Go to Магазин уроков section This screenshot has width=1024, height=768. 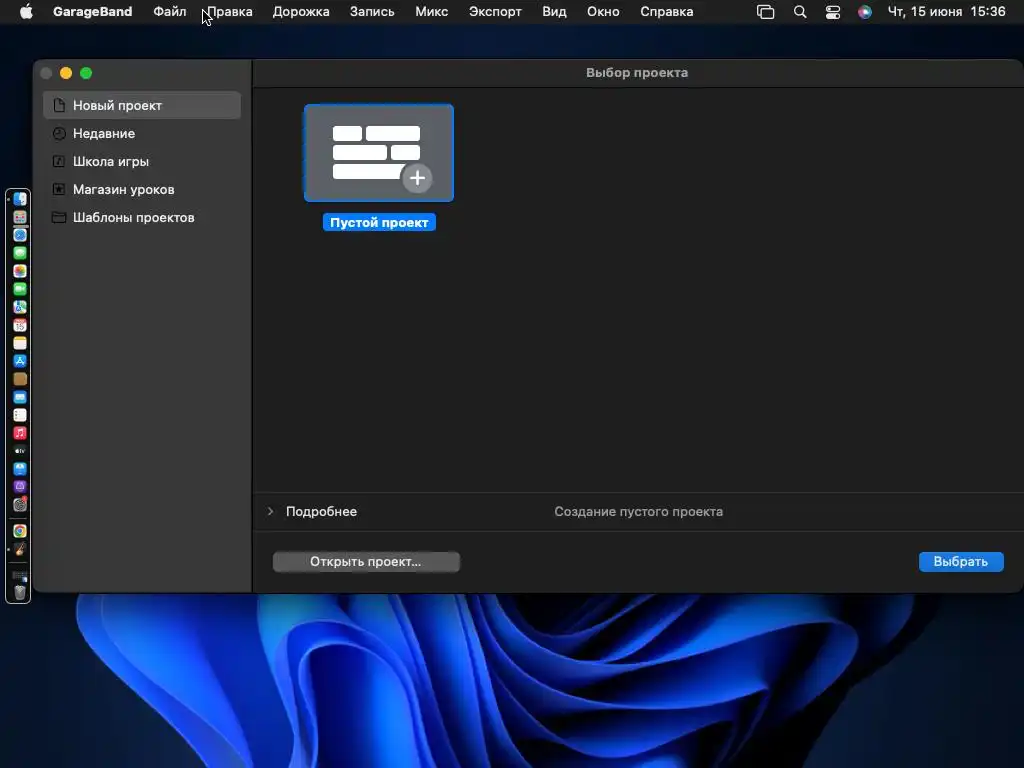[142, 189]
